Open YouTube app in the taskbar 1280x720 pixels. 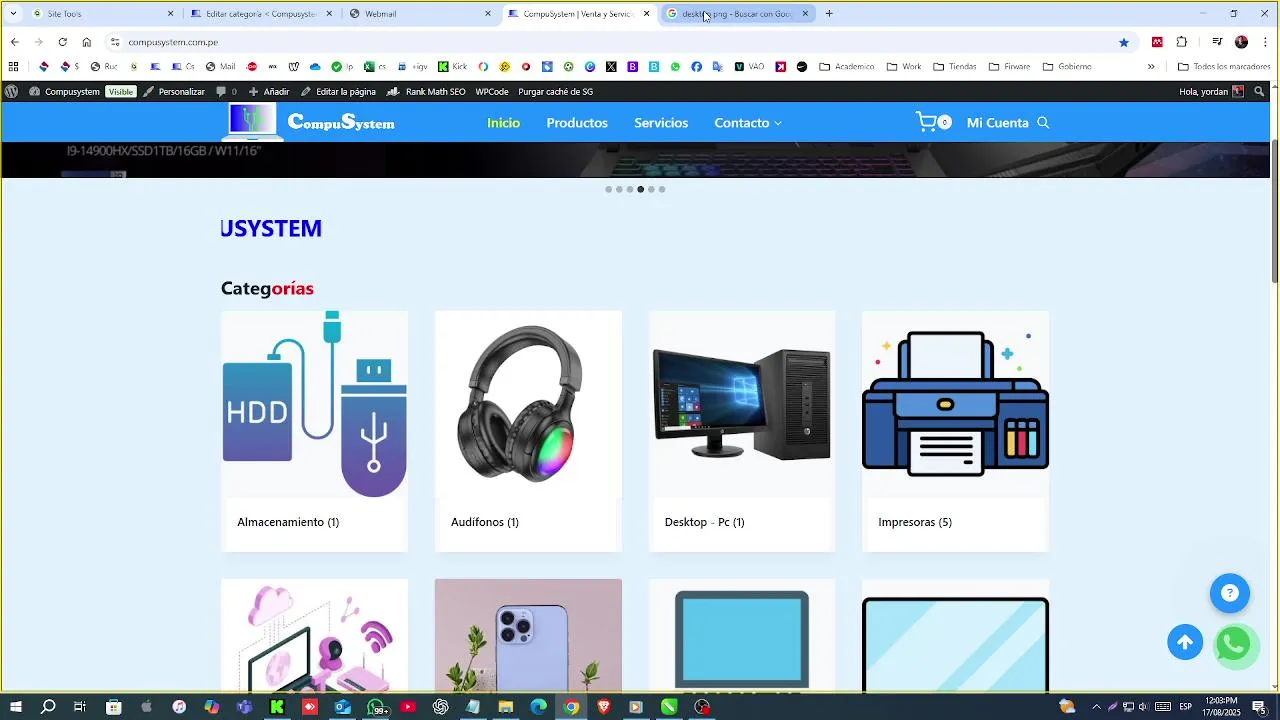408,707
